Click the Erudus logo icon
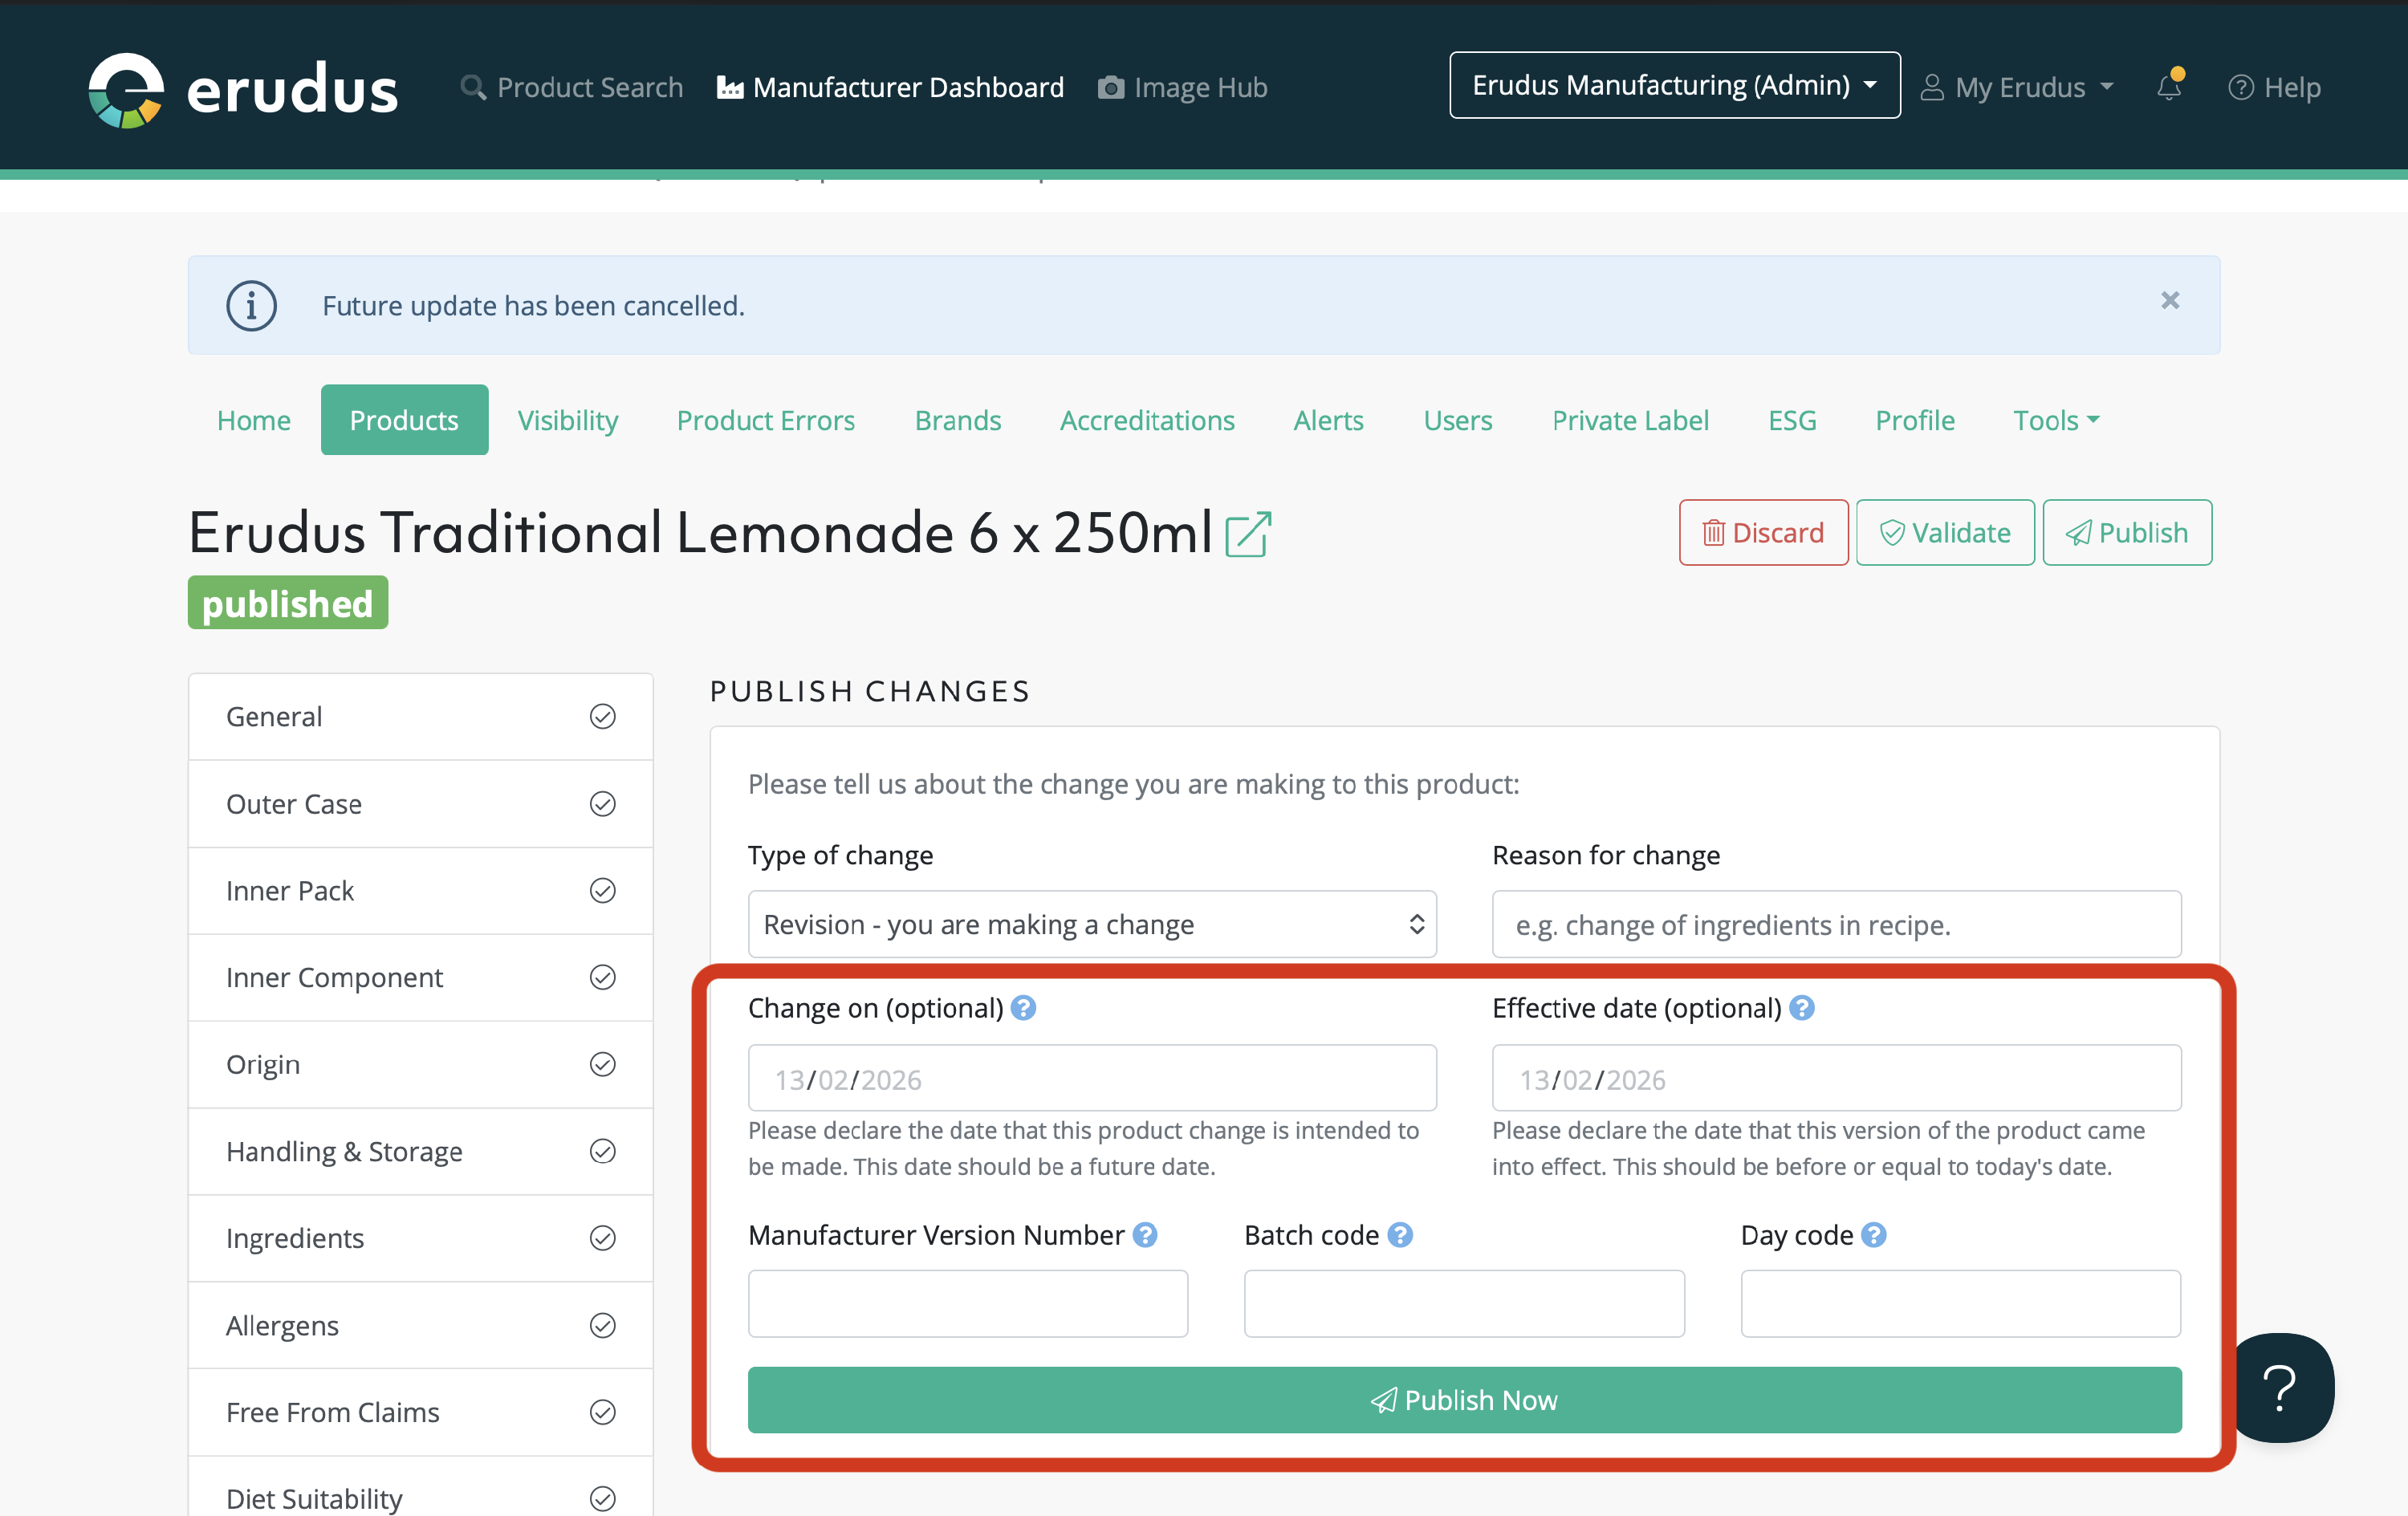This screenshot has width=2408, height=1516. click(126, 89)
